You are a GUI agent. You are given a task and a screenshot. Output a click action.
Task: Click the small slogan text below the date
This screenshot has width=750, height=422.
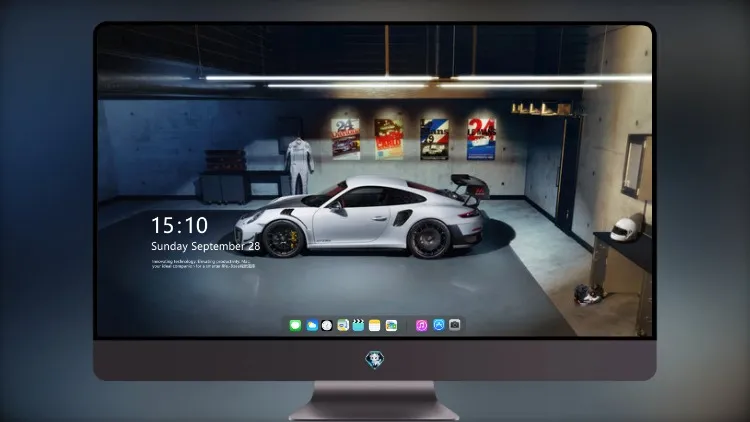[x=203, y=264]
